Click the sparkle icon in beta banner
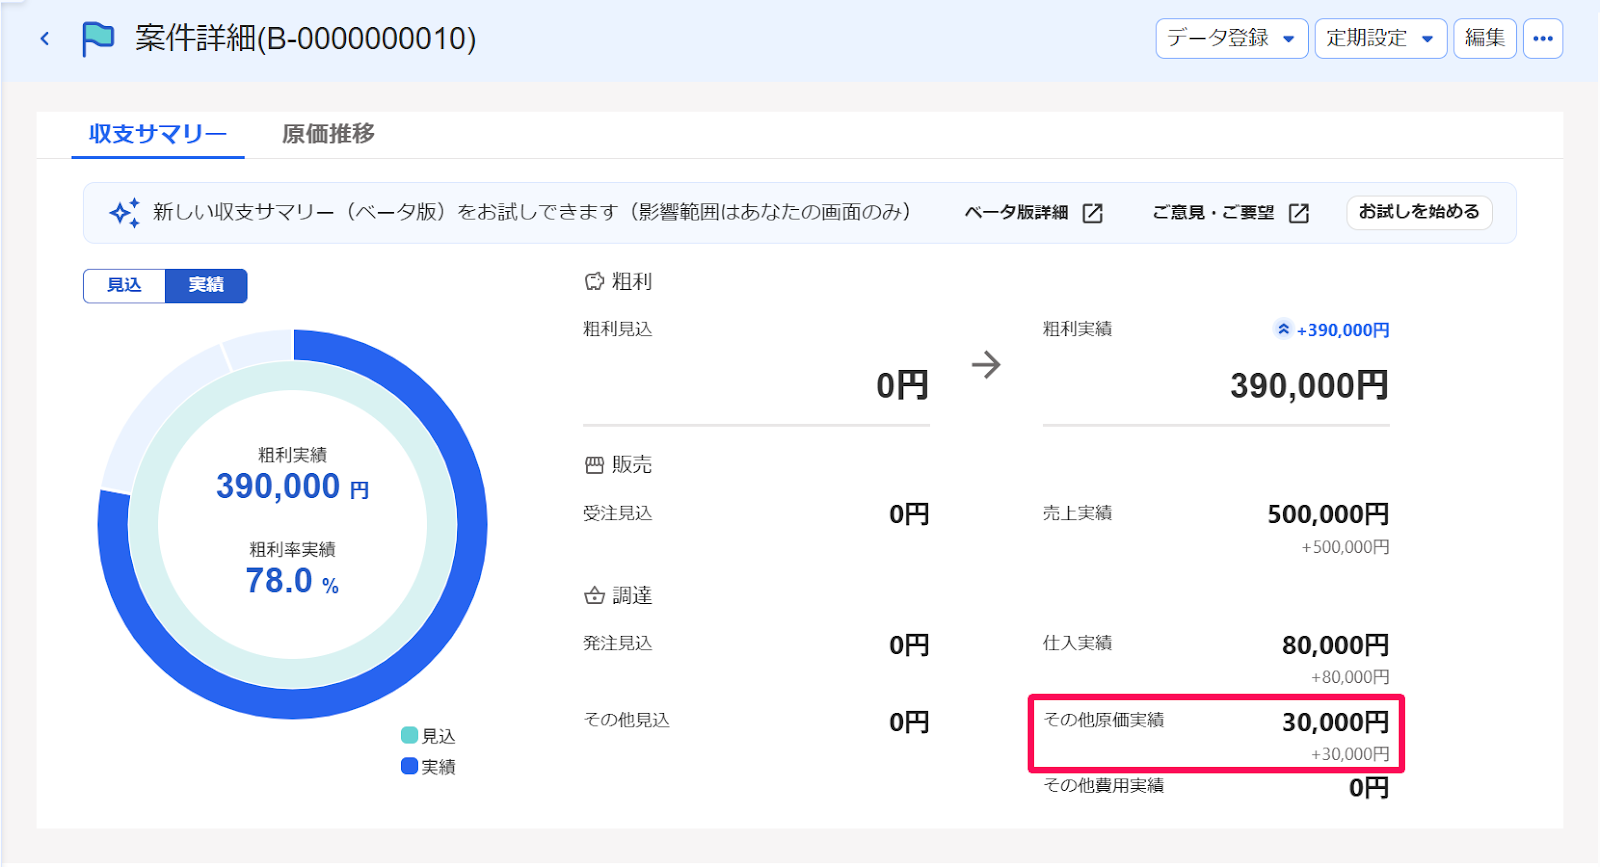Image resolution: width=1600 pixels, height=867 pixels. click(125, 212)
